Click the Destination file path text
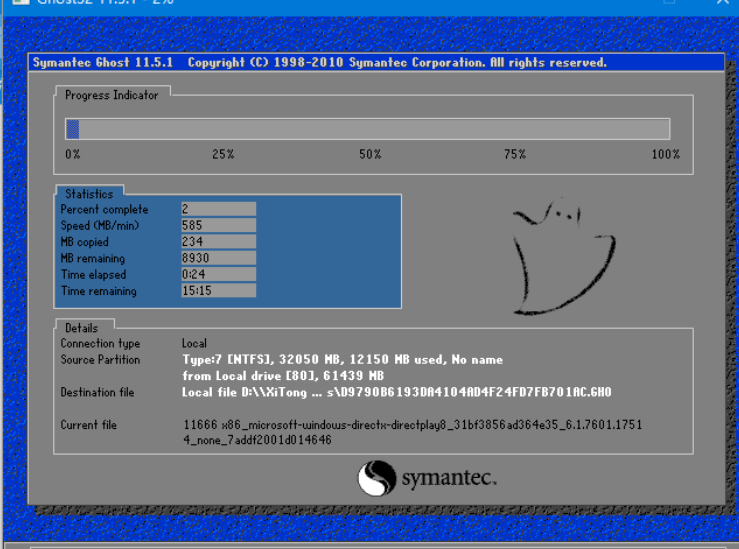 [x=396, y=392]
